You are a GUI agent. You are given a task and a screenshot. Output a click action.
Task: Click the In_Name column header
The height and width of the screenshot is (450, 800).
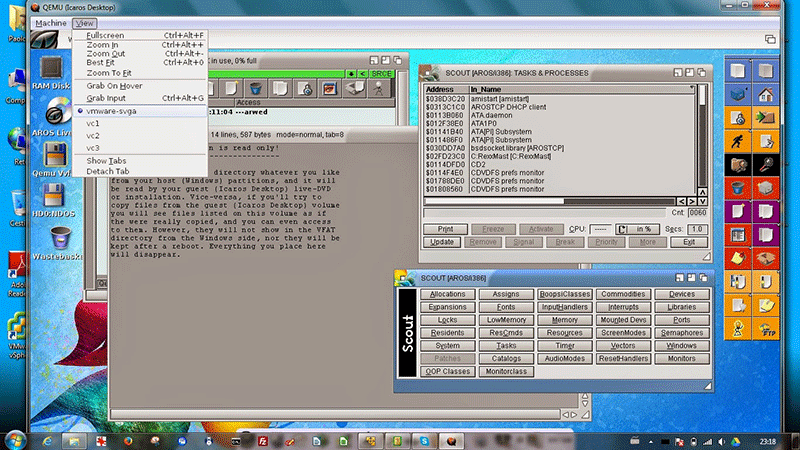[x=581, y=89]
